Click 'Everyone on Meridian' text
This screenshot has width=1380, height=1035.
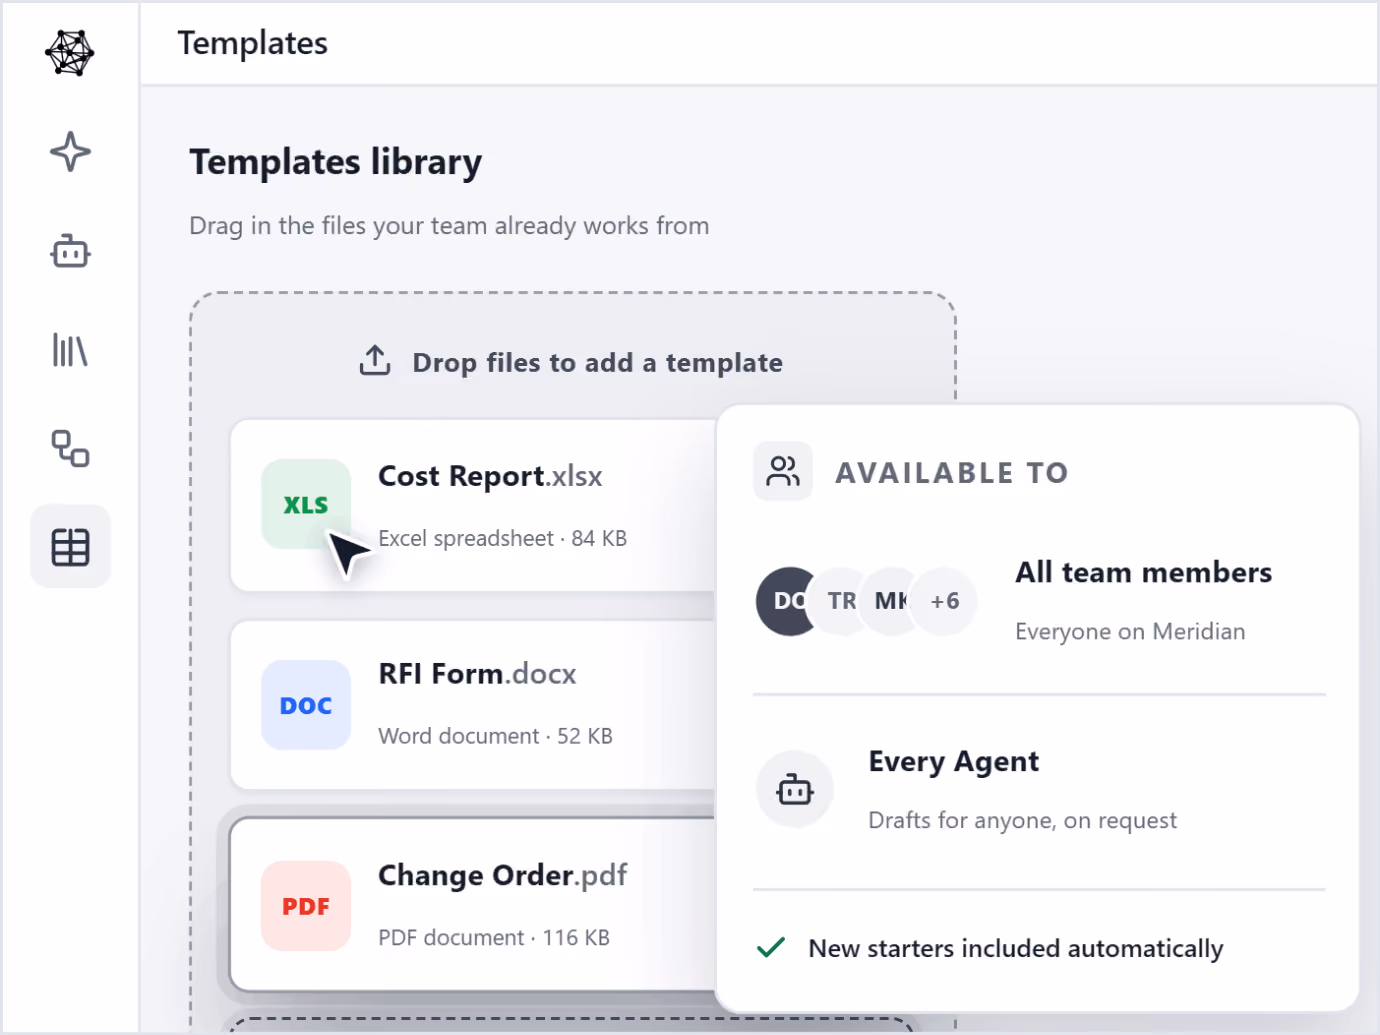tap(1130, 631)
